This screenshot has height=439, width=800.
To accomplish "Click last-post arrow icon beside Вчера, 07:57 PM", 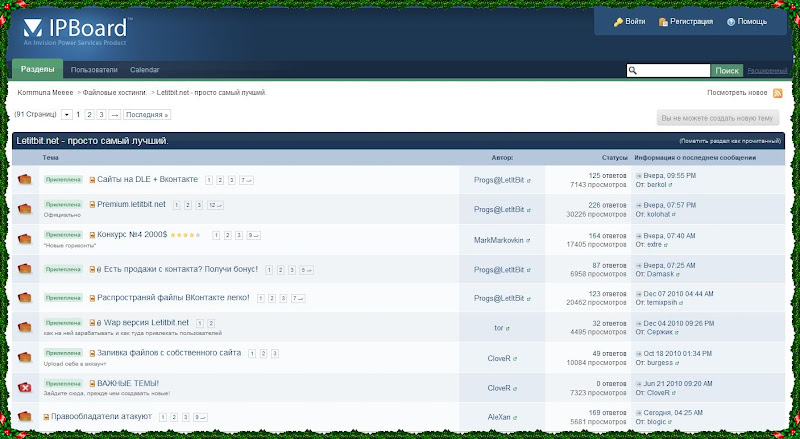I will coord(638,205).
